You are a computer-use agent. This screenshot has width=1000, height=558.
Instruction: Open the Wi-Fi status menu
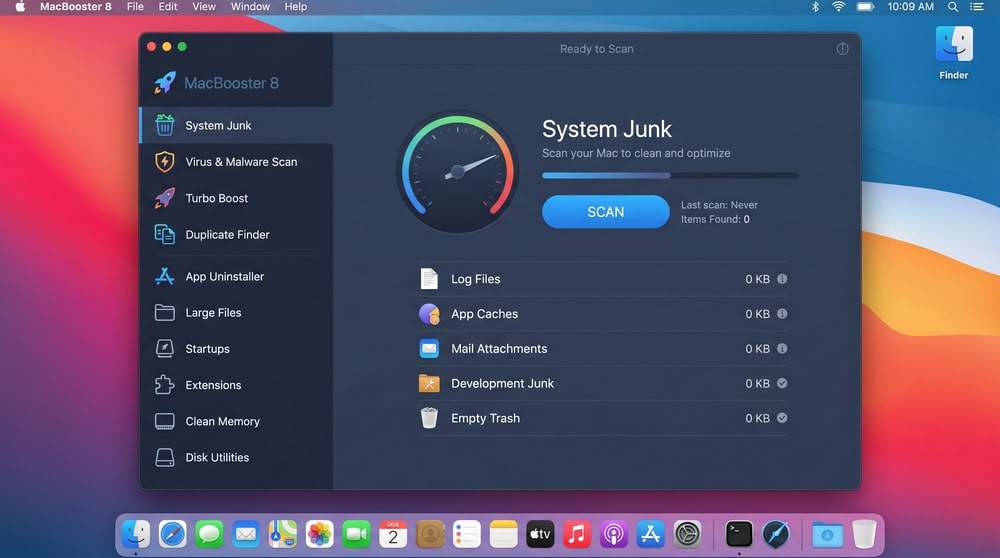tap(838, 6)
